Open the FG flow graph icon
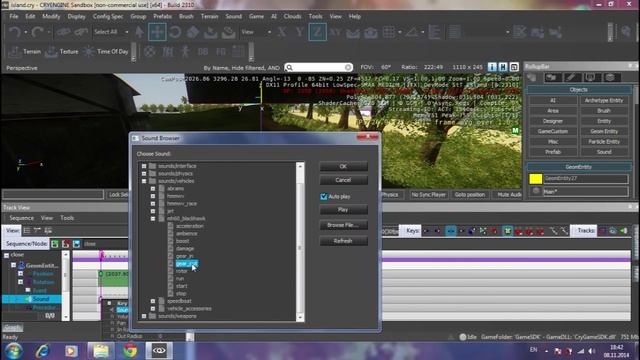 tap(221, 51)
